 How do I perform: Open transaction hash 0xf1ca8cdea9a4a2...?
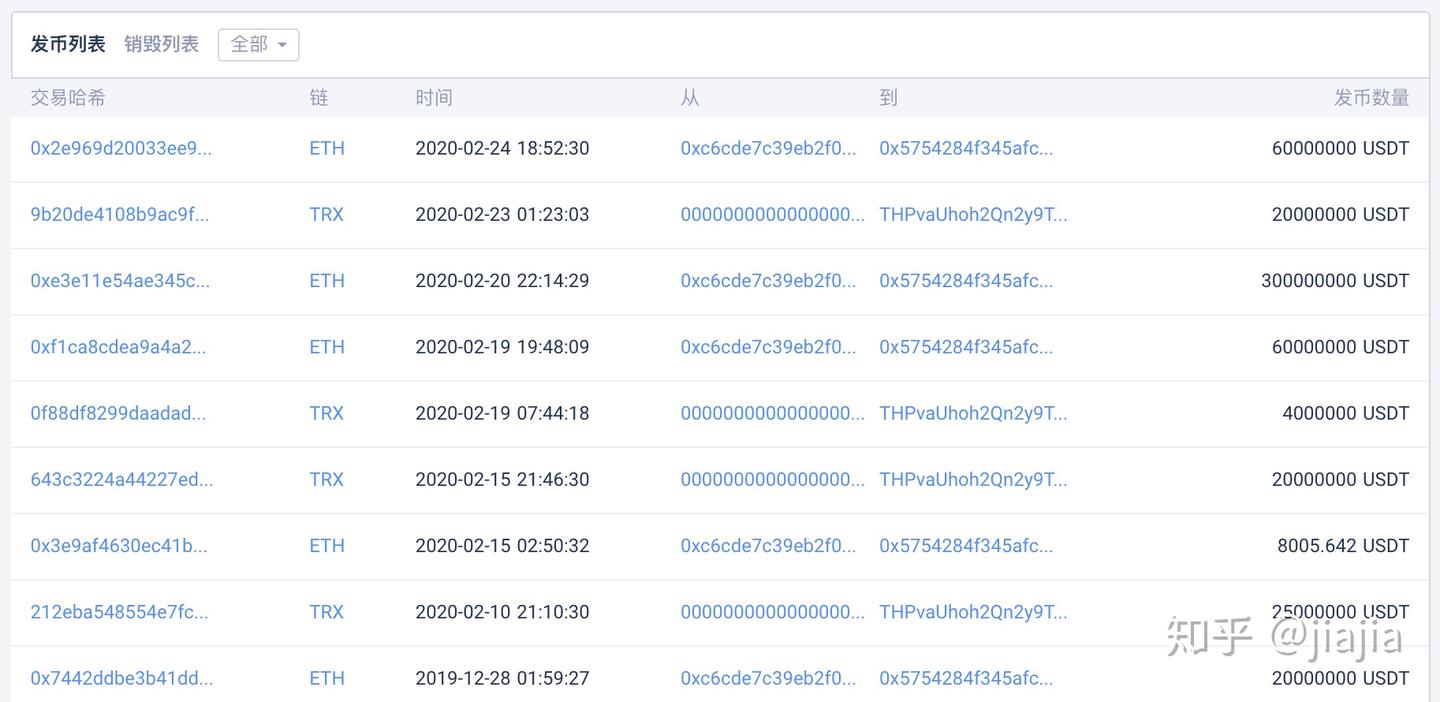[118, 347]
